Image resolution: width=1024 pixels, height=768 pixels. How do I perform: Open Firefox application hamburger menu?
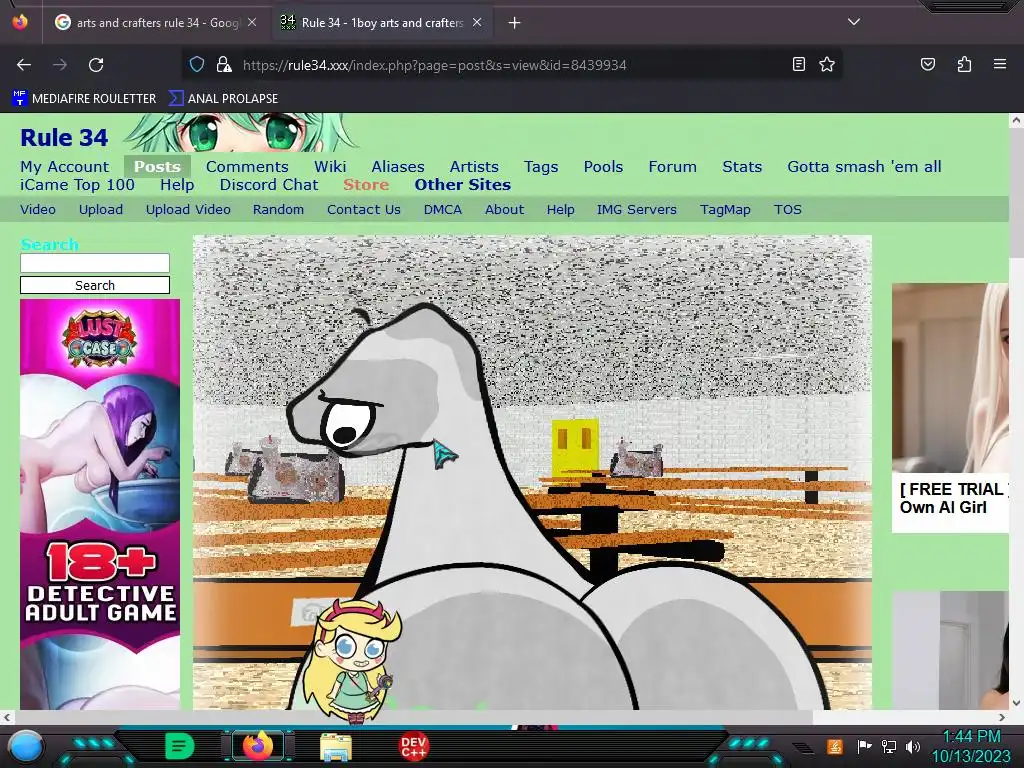(1000, 64)
